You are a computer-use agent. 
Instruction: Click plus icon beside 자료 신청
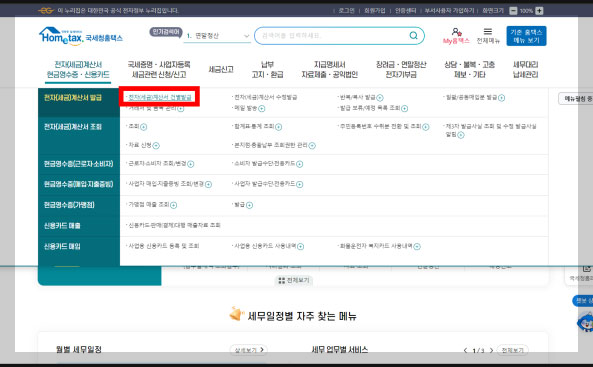pos(156,146)
